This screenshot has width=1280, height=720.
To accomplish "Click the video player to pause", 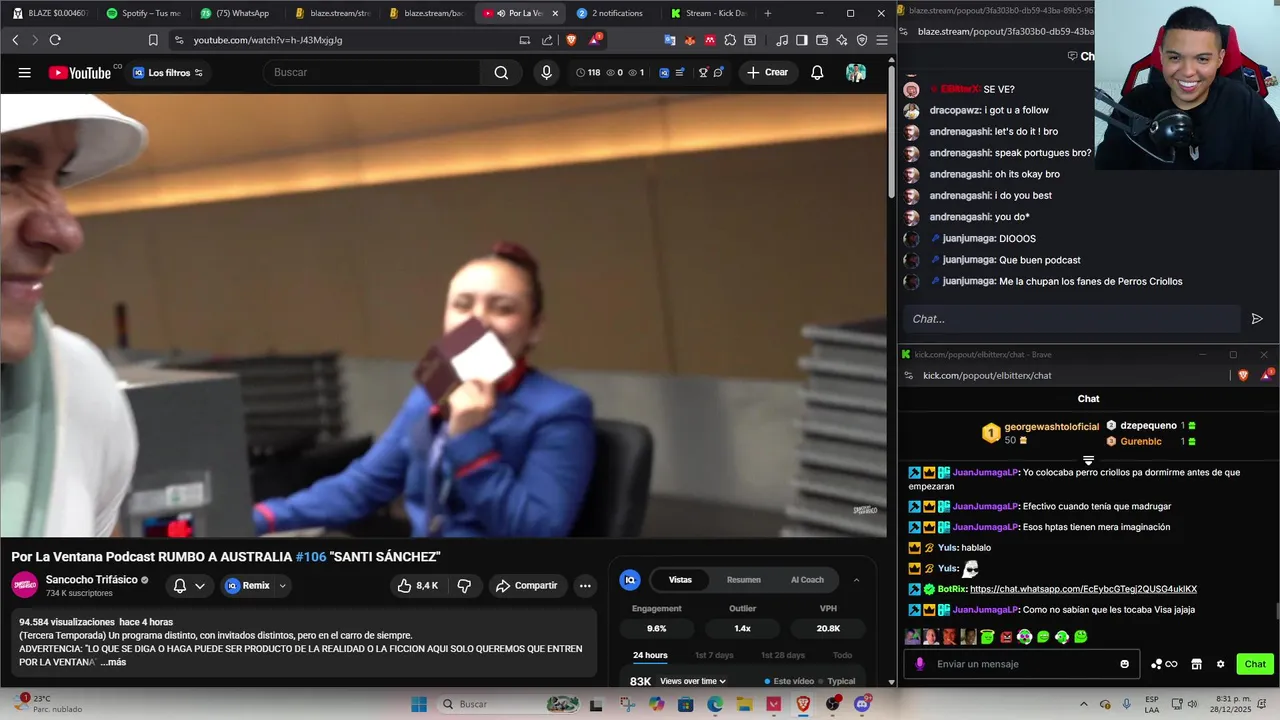I will (443, 316).
